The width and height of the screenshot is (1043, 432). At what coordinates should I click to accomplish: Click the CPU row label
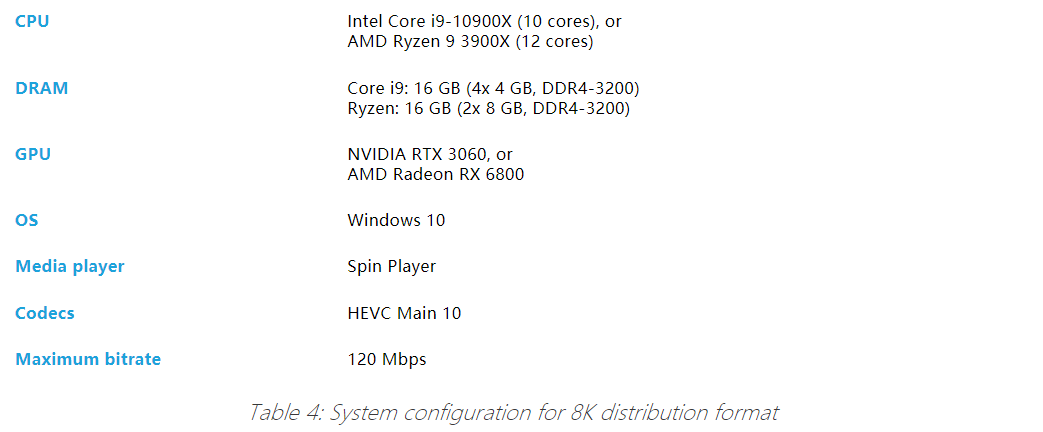(32, 21)
